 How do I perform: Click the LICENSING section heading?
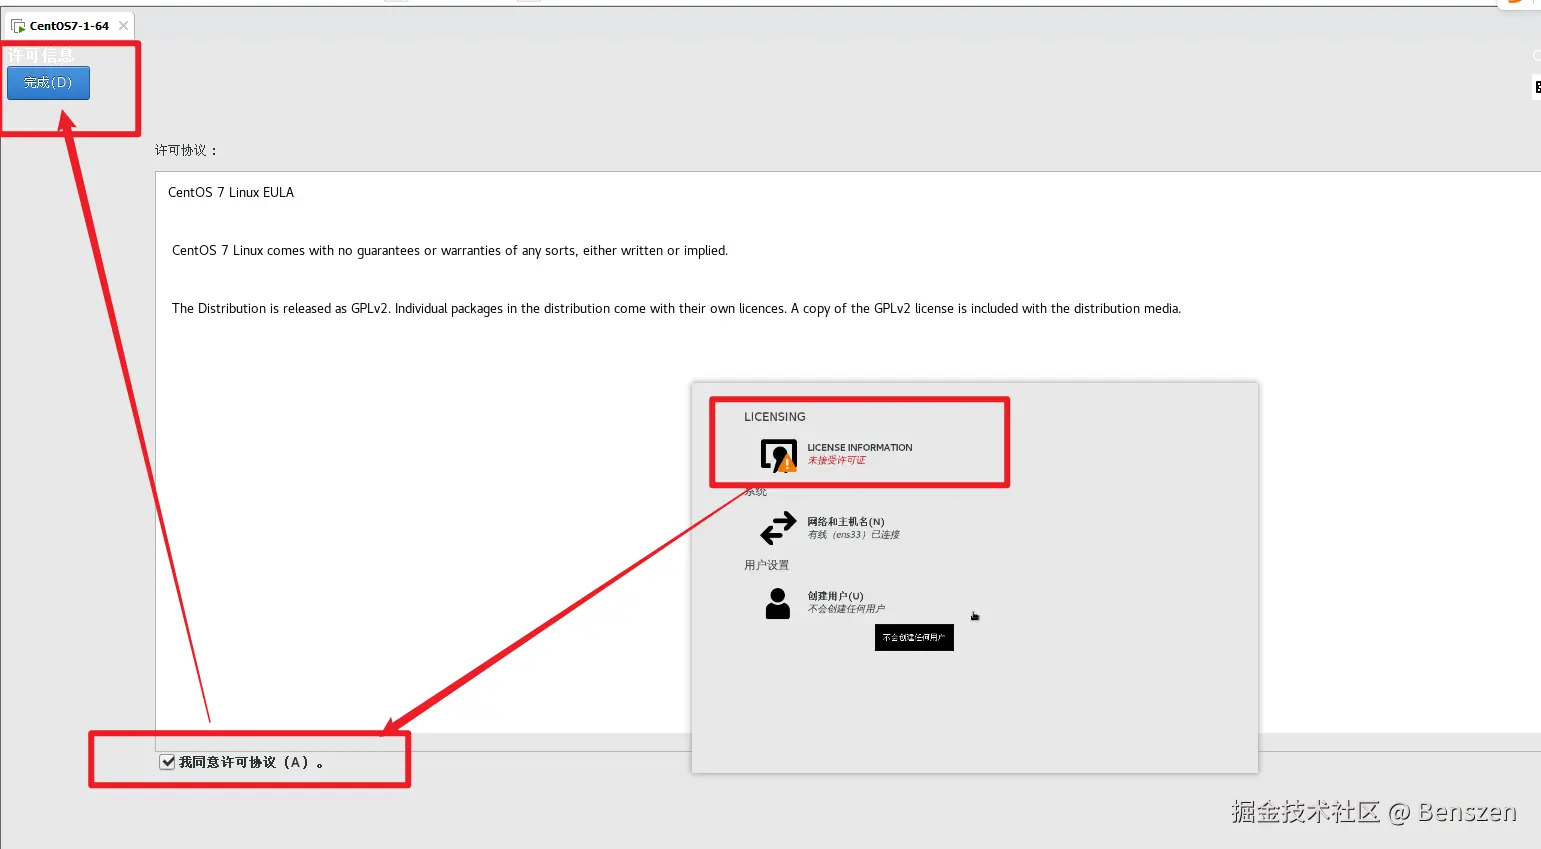775,417
